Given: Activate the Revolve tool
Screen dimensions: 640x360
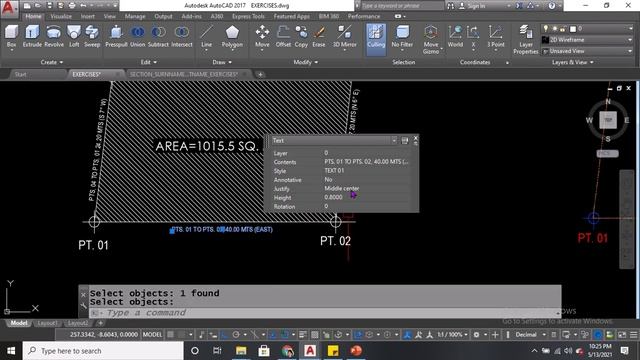Looking at the screenshot, I should coord(54,36).
